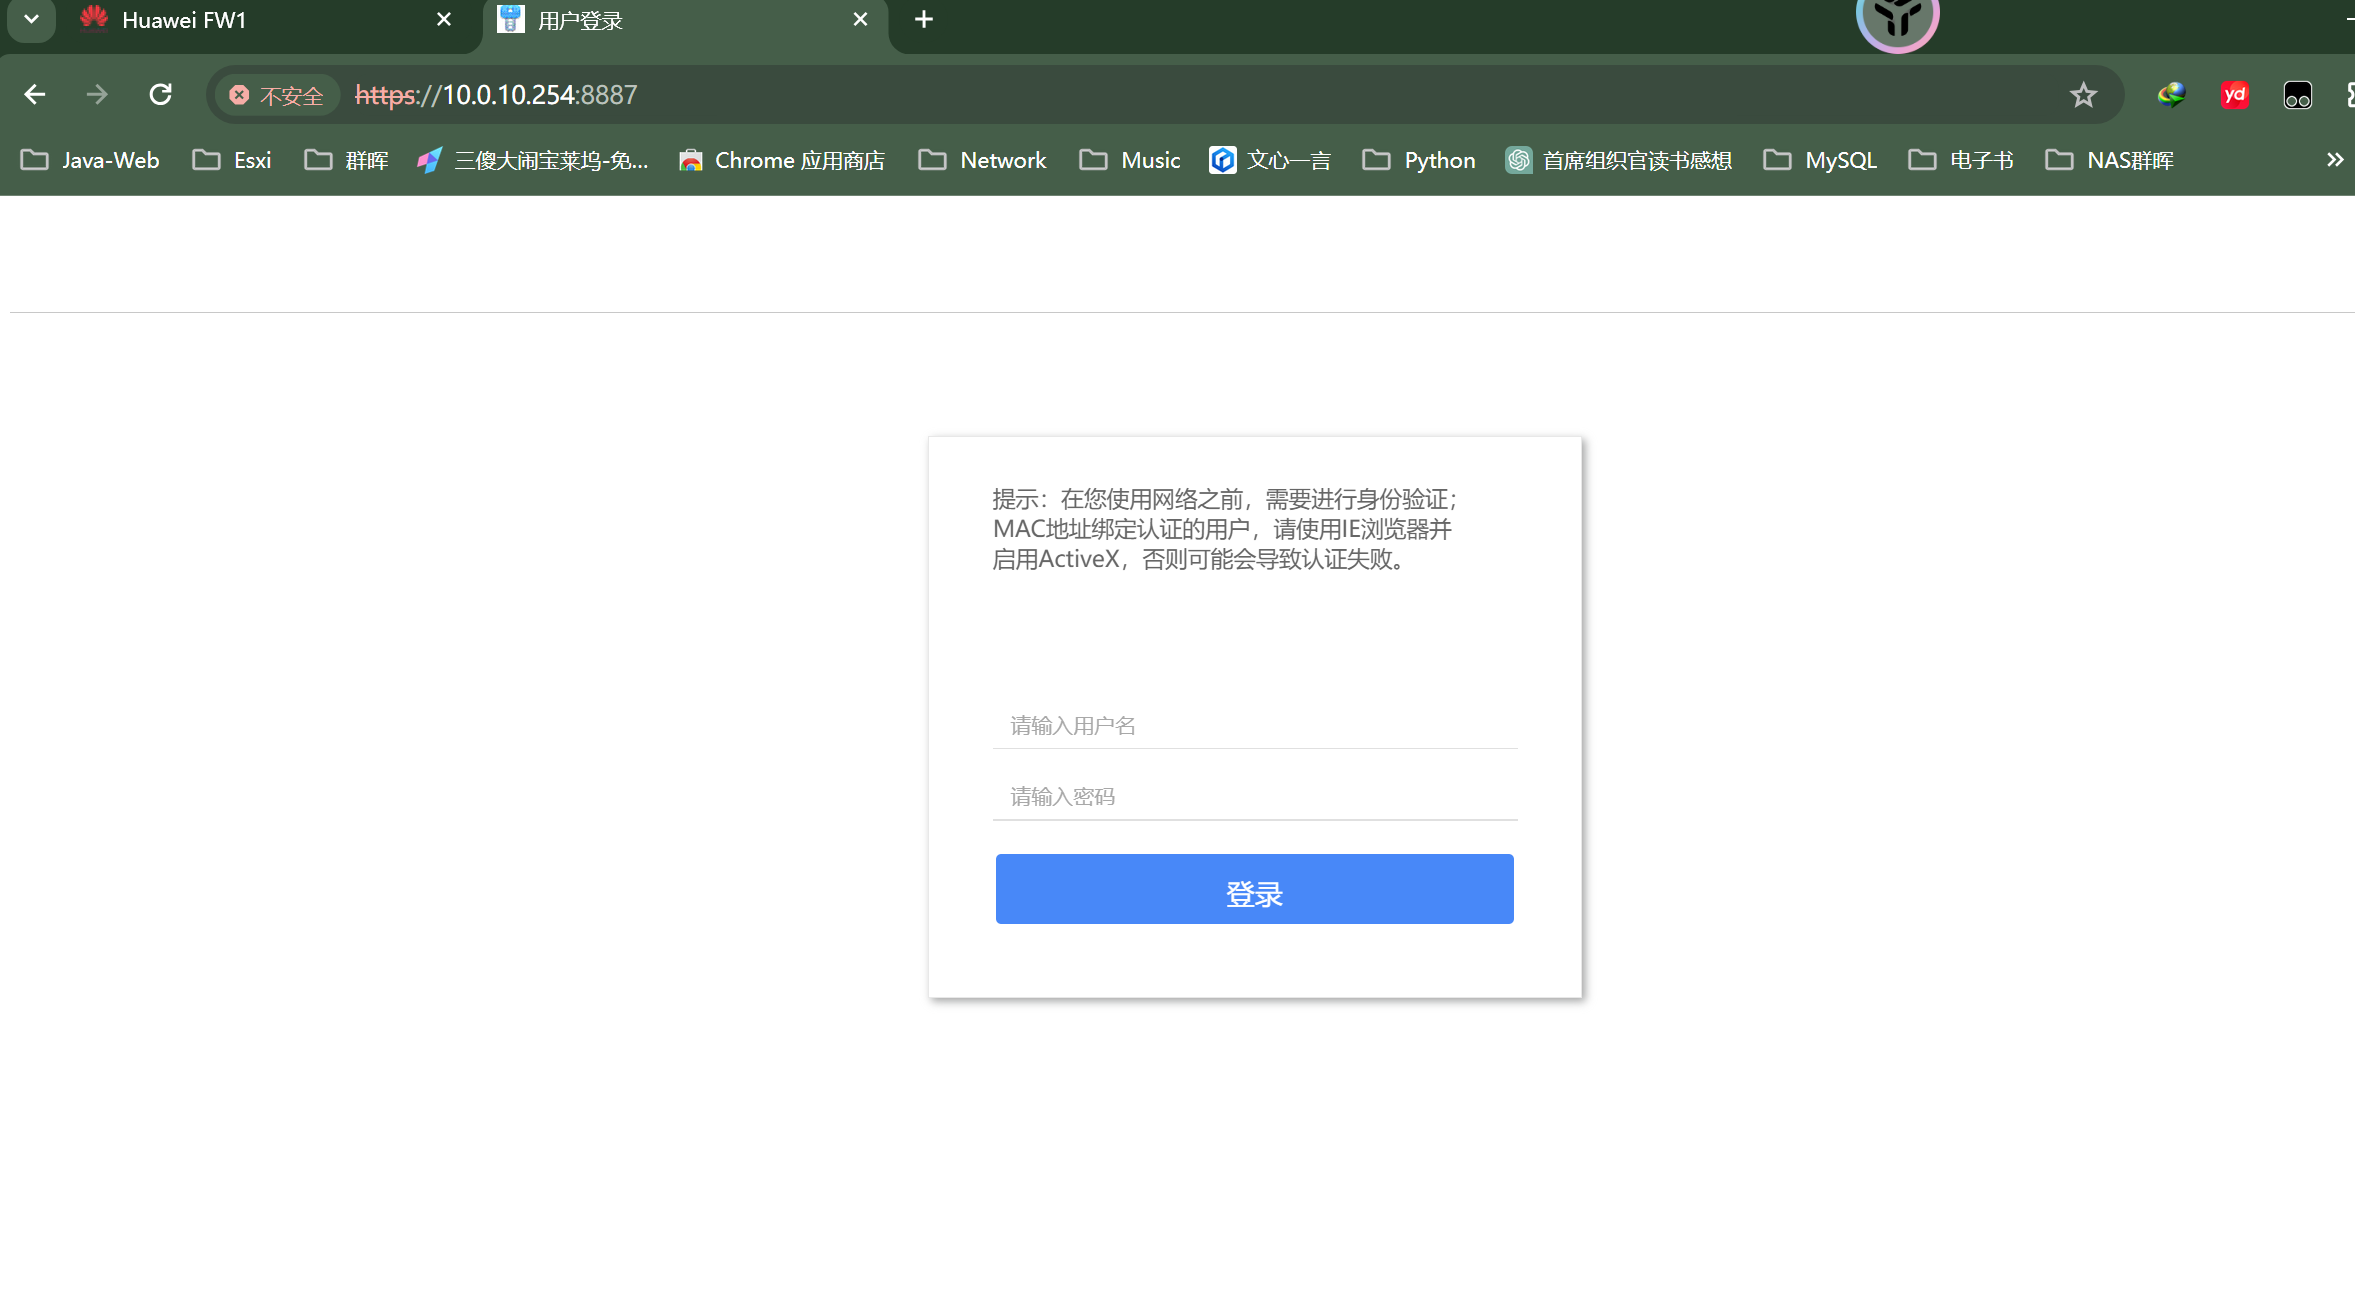Open Chrome 应用商店 bookmark

(x=782, y=160)
